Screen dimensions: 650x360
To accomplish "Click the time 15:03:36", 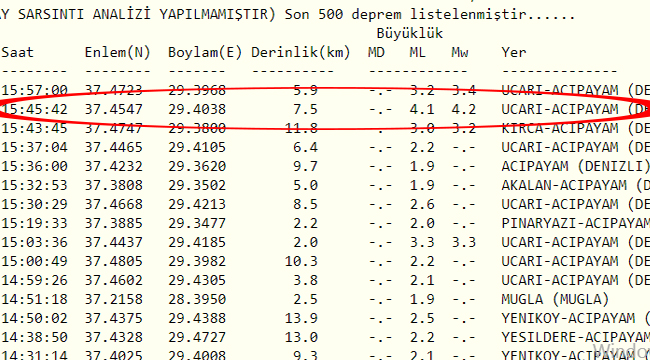I will coord(34,242).
